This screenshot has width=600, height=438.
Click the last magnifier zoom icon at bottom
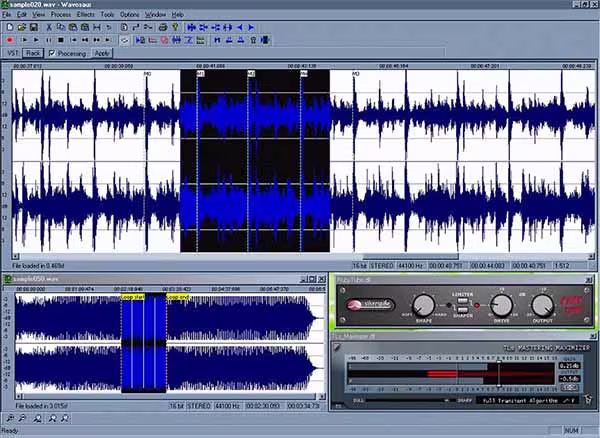(x=65, y=418)
